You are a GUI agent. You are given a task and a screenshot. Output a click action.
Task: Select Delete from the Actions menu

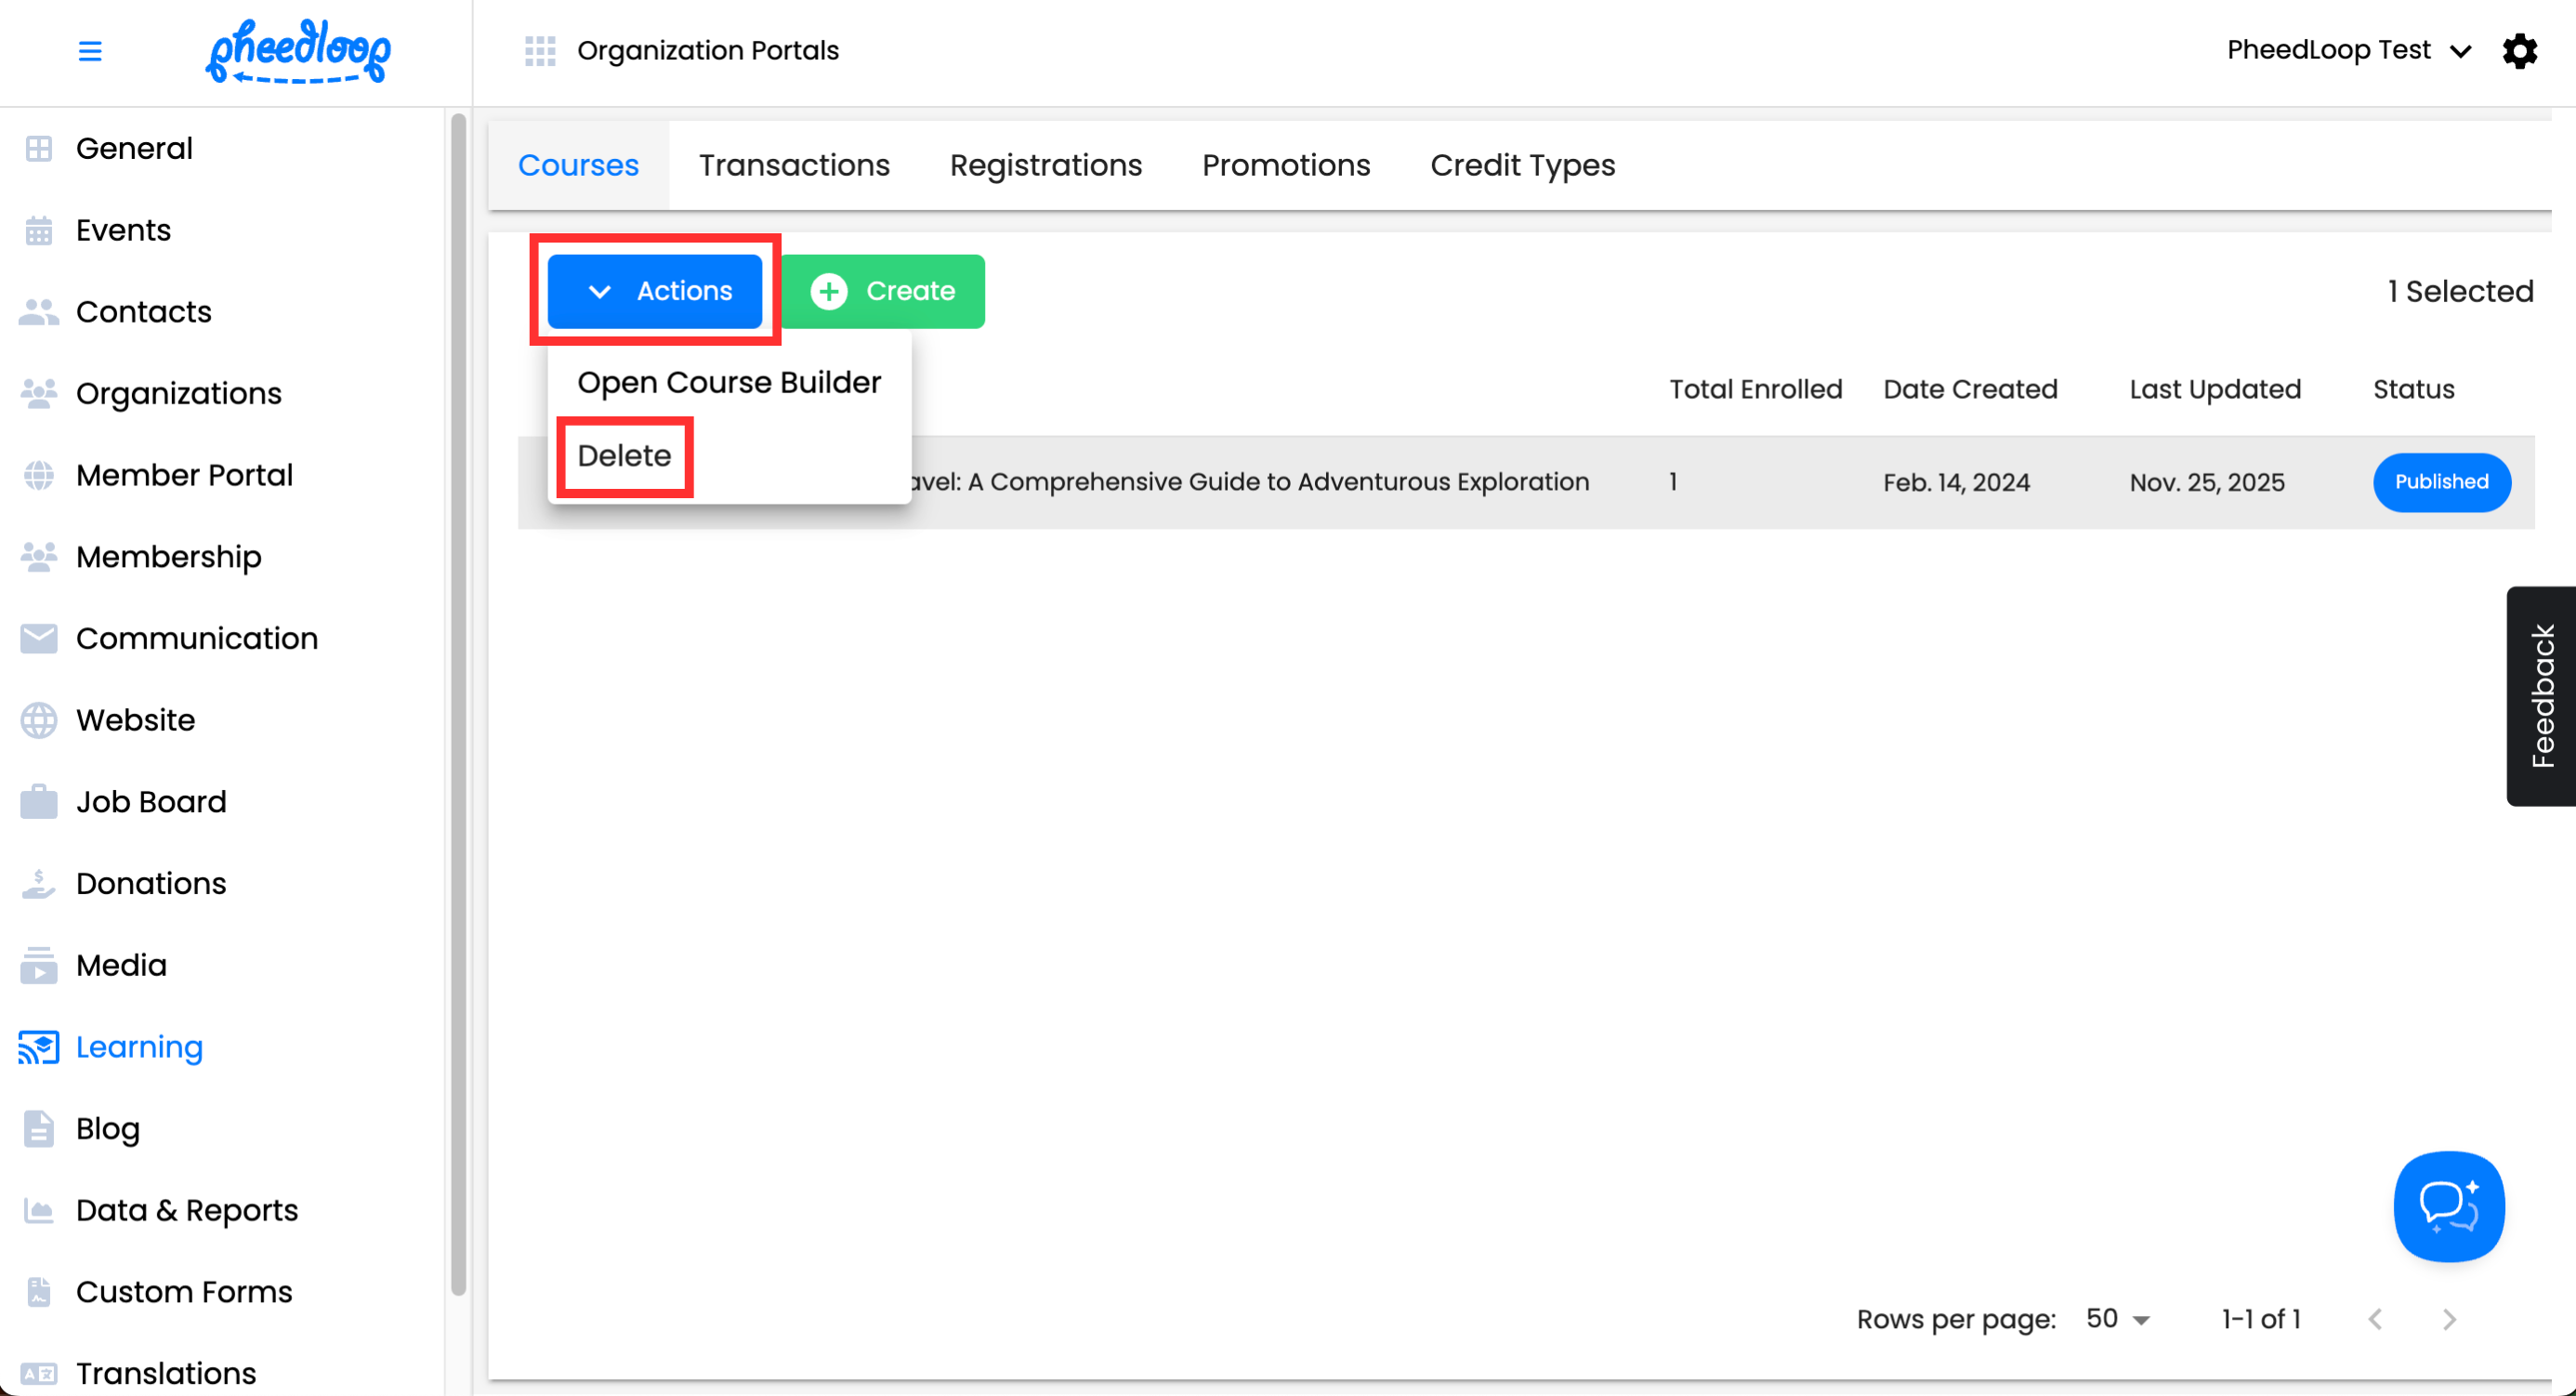coord(624,456)
